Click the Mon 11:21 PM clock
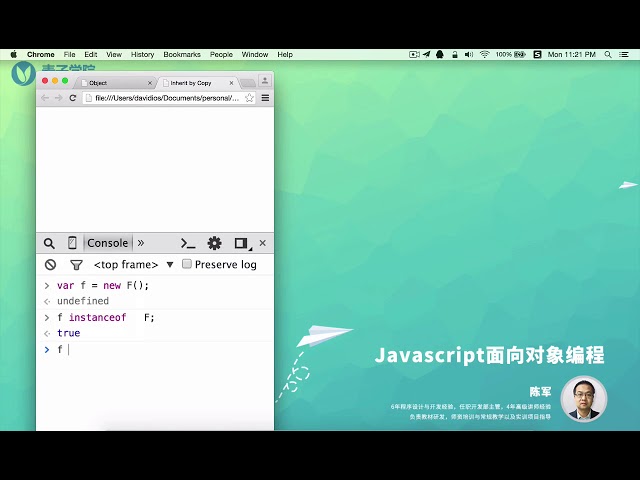The height and width of the screenshot is (480, 640). (x=571, y=54)
